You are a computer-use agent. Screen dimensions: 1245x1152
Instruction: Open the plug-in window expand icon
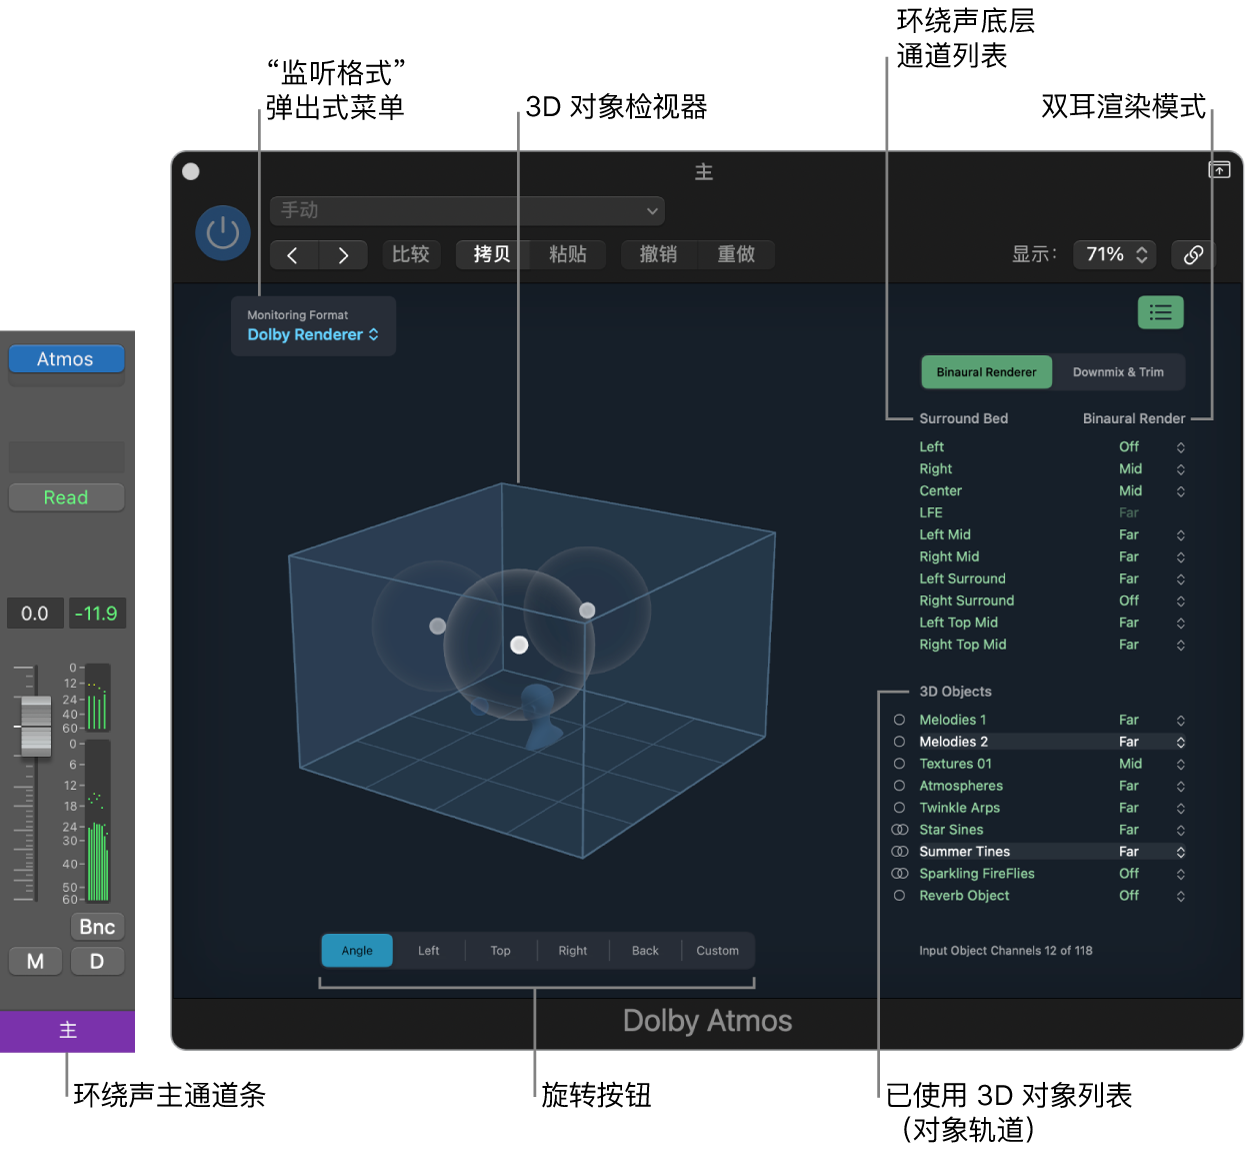point(1219,170)
